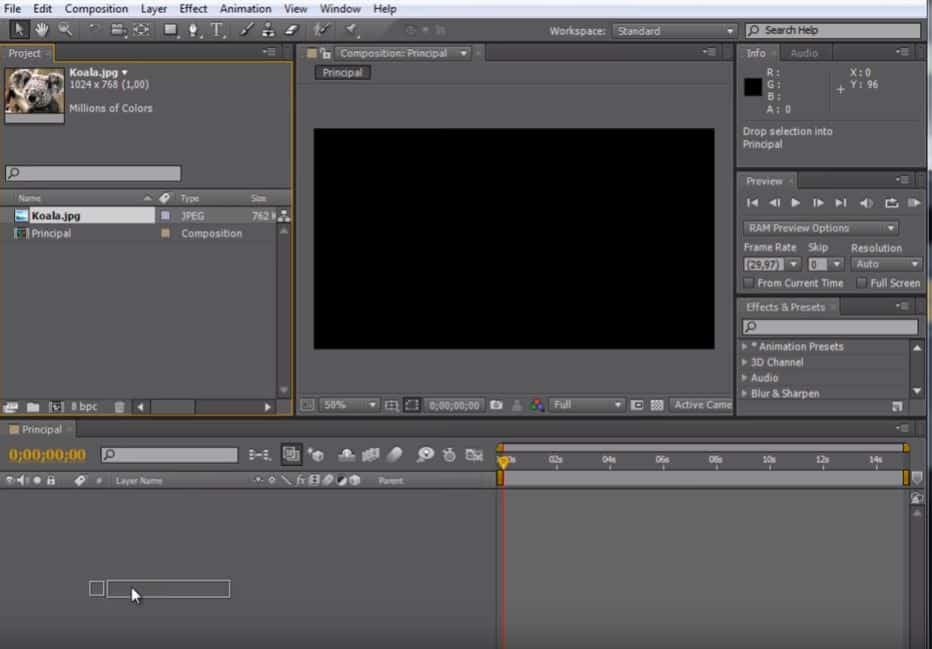Open the Composition: Principal viewer dropdown

pos(403,53)
